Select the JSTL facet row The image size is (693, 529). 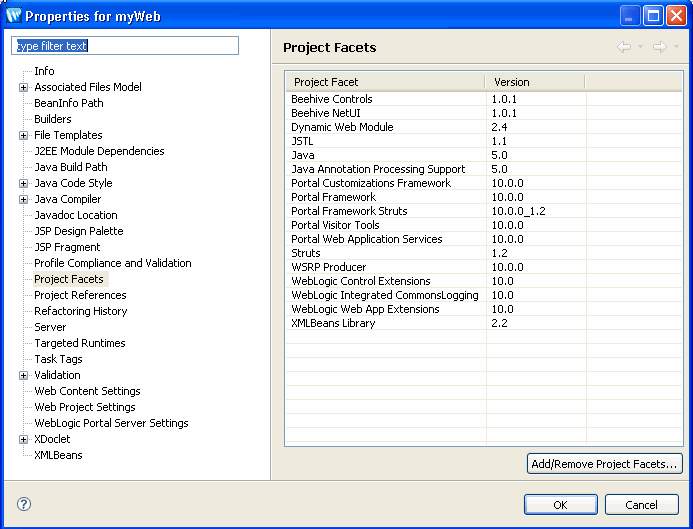coord(484,141)
